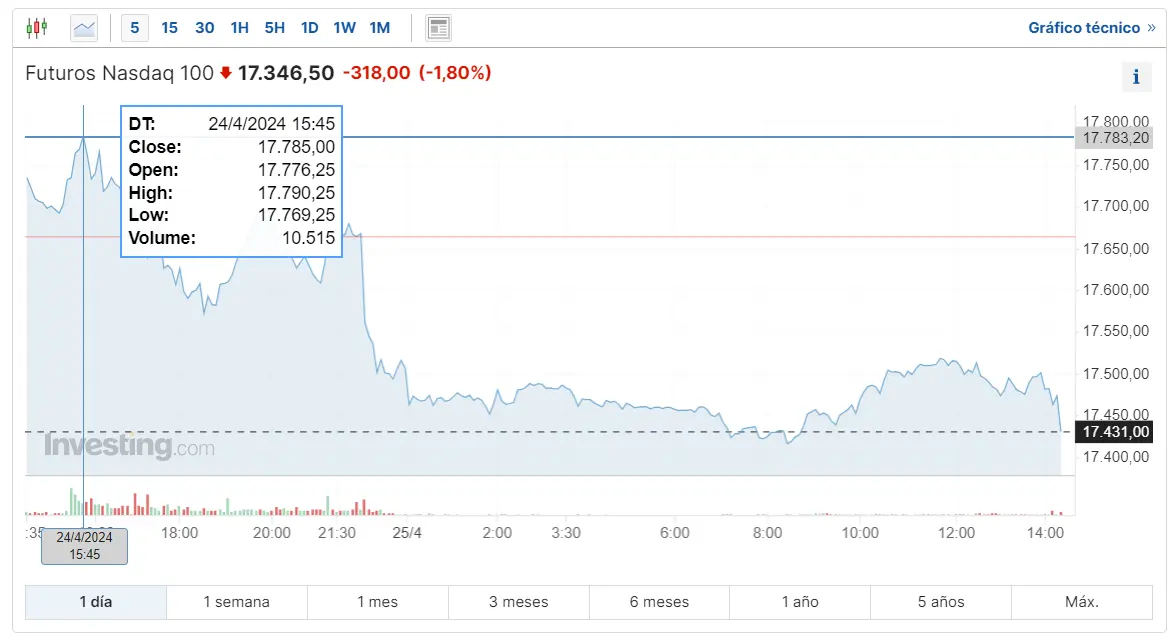The height and width of the screenshot is (633, 1176).
Task: Switch to the Máx. range
Action: (1083, 602)
